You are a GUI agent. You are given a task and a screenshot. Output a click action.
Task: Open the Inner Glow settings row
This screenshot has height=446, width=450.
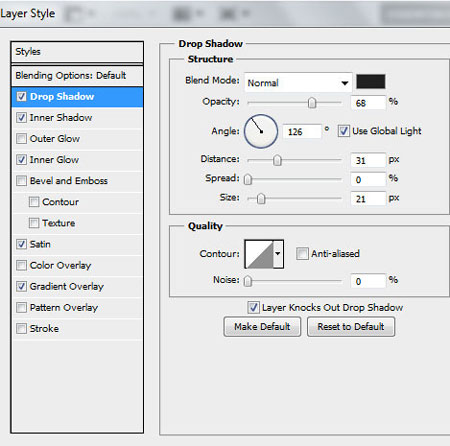click(x=77, y=160)
